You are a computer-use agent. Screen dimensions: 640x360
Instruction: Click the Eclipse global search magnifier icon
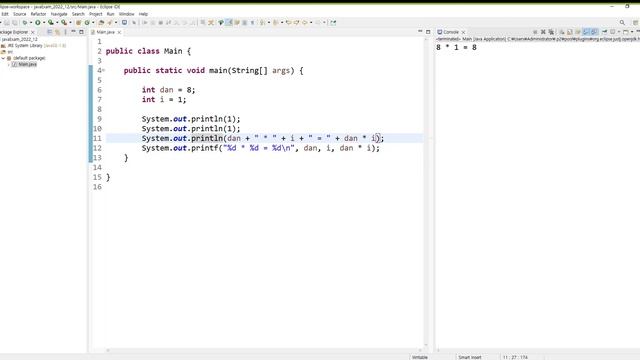coord(622,22)
